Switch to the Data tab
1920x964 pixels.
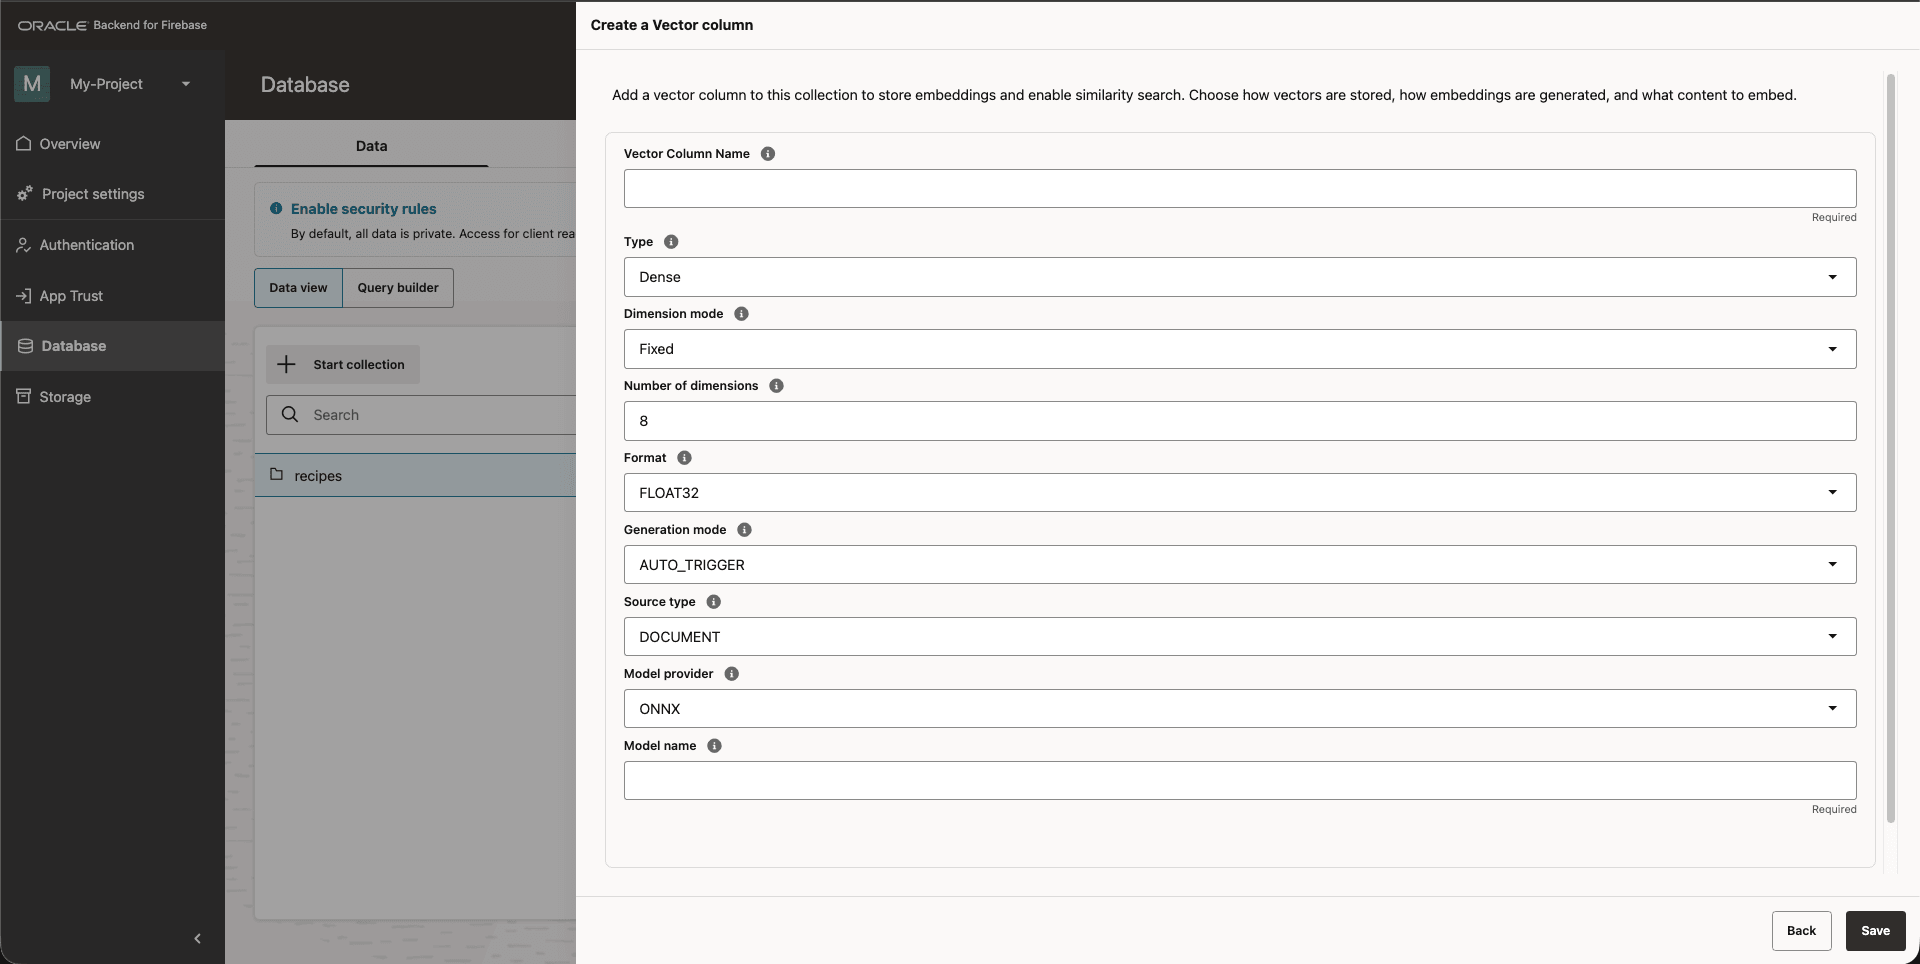pos(371,146)
